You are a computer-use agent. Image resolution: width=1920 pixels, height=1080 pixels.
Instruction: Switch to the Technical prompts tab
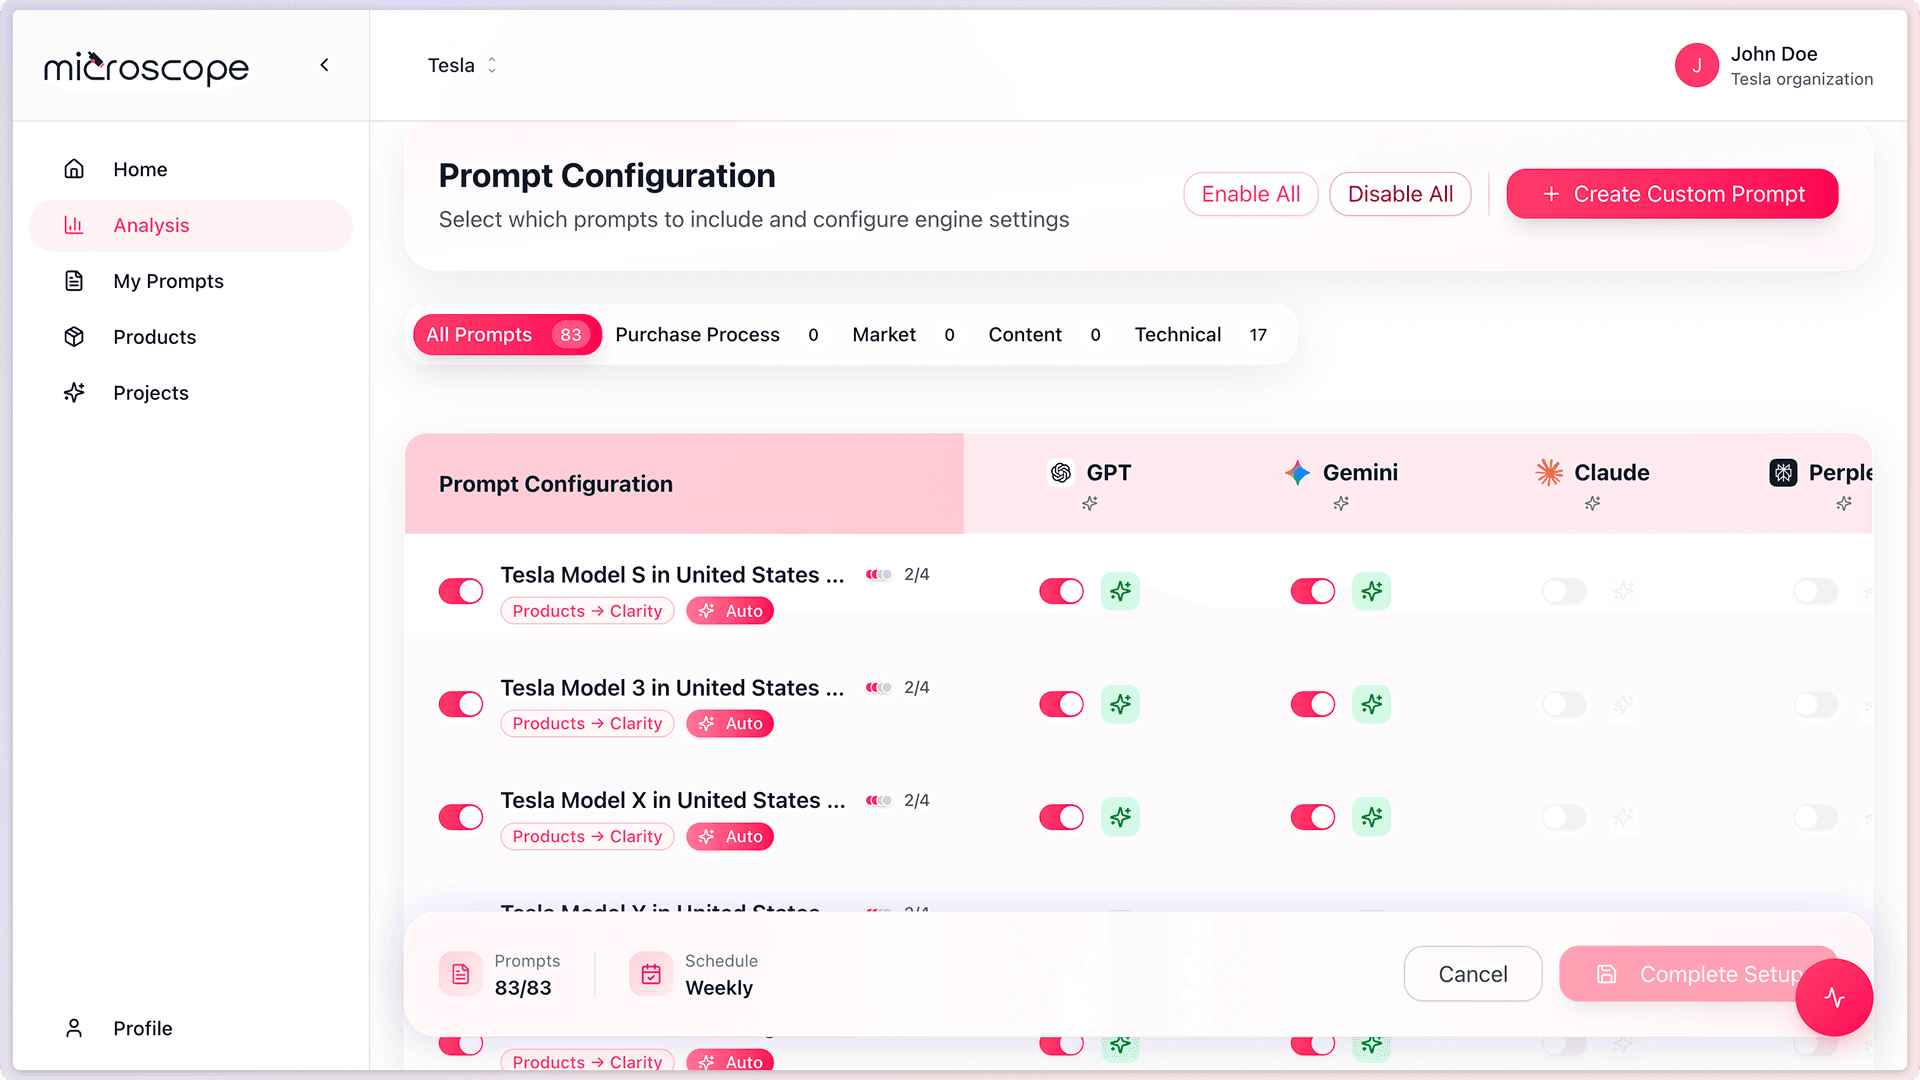1178,334
